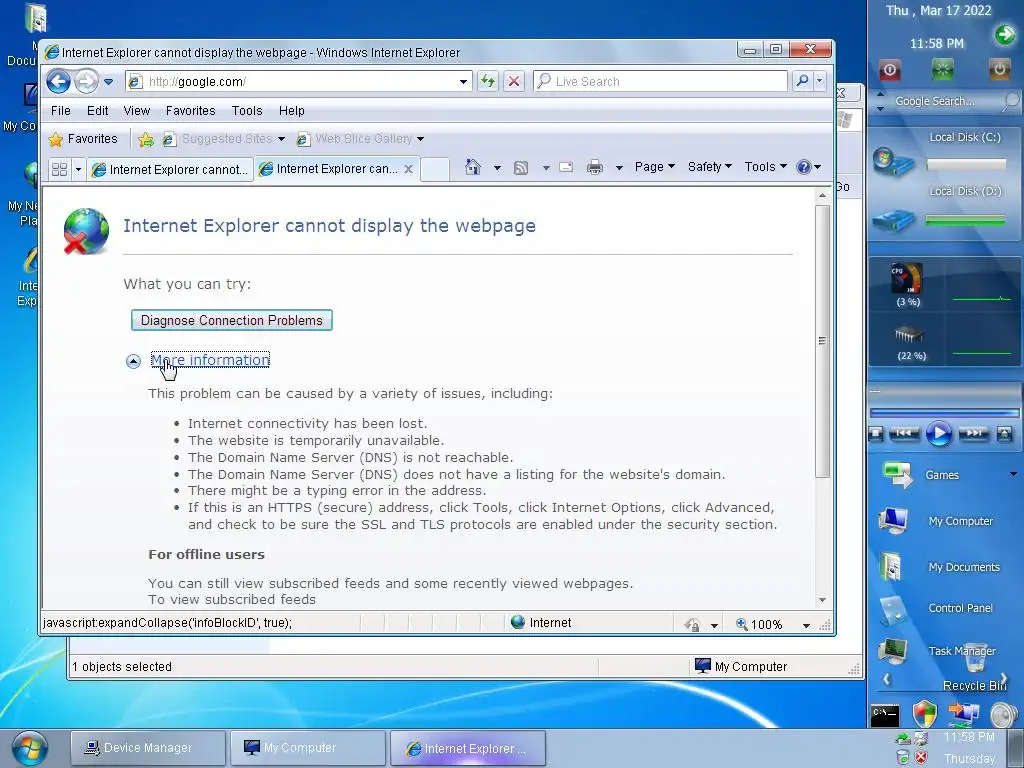The width and height of the screenshot is (1024, 768).
Task: Click the CPU usage meter gadget
Action: 907,279
